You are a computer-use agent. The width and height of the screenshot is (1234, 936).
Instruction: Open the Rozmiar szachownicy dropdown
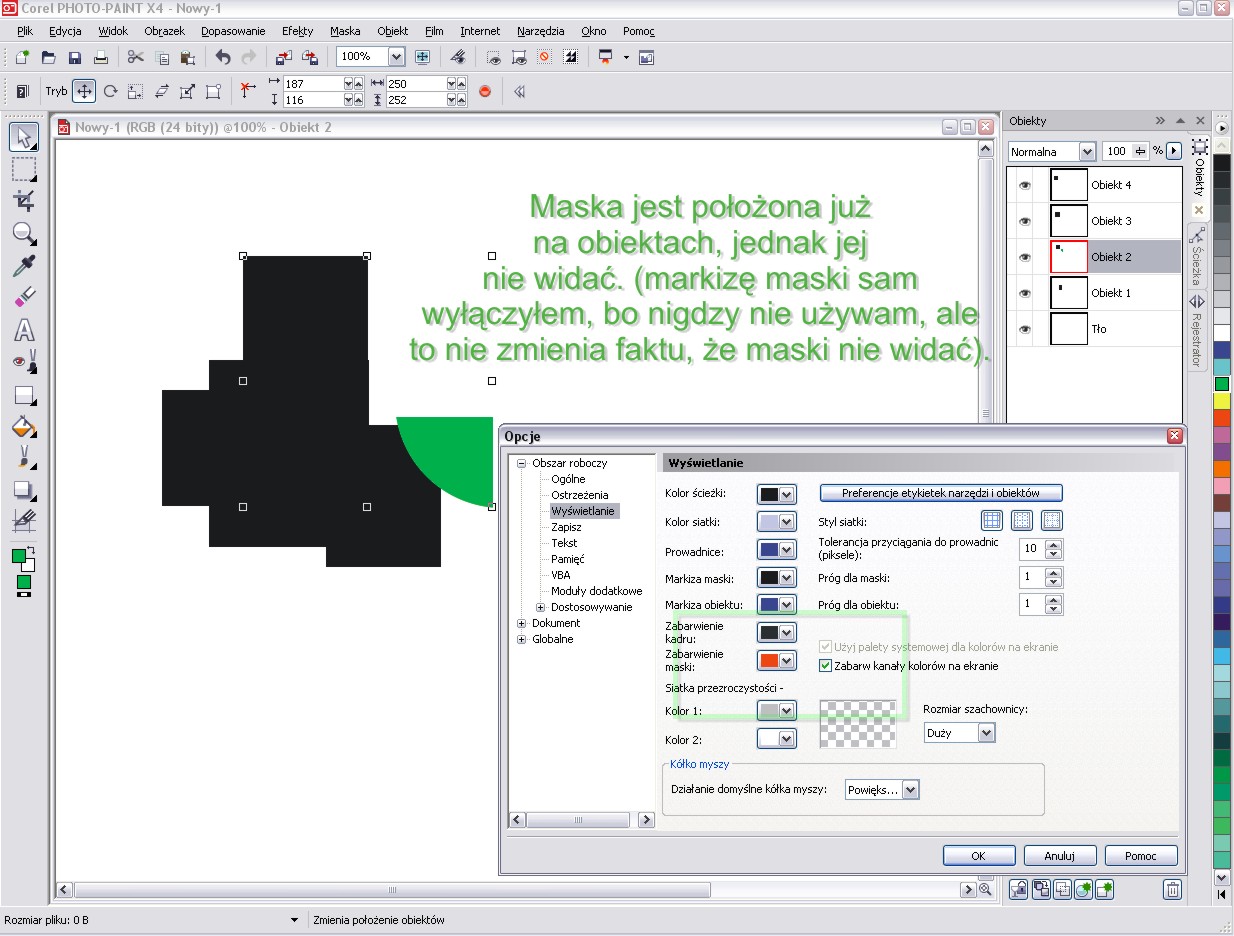[986, 733]
